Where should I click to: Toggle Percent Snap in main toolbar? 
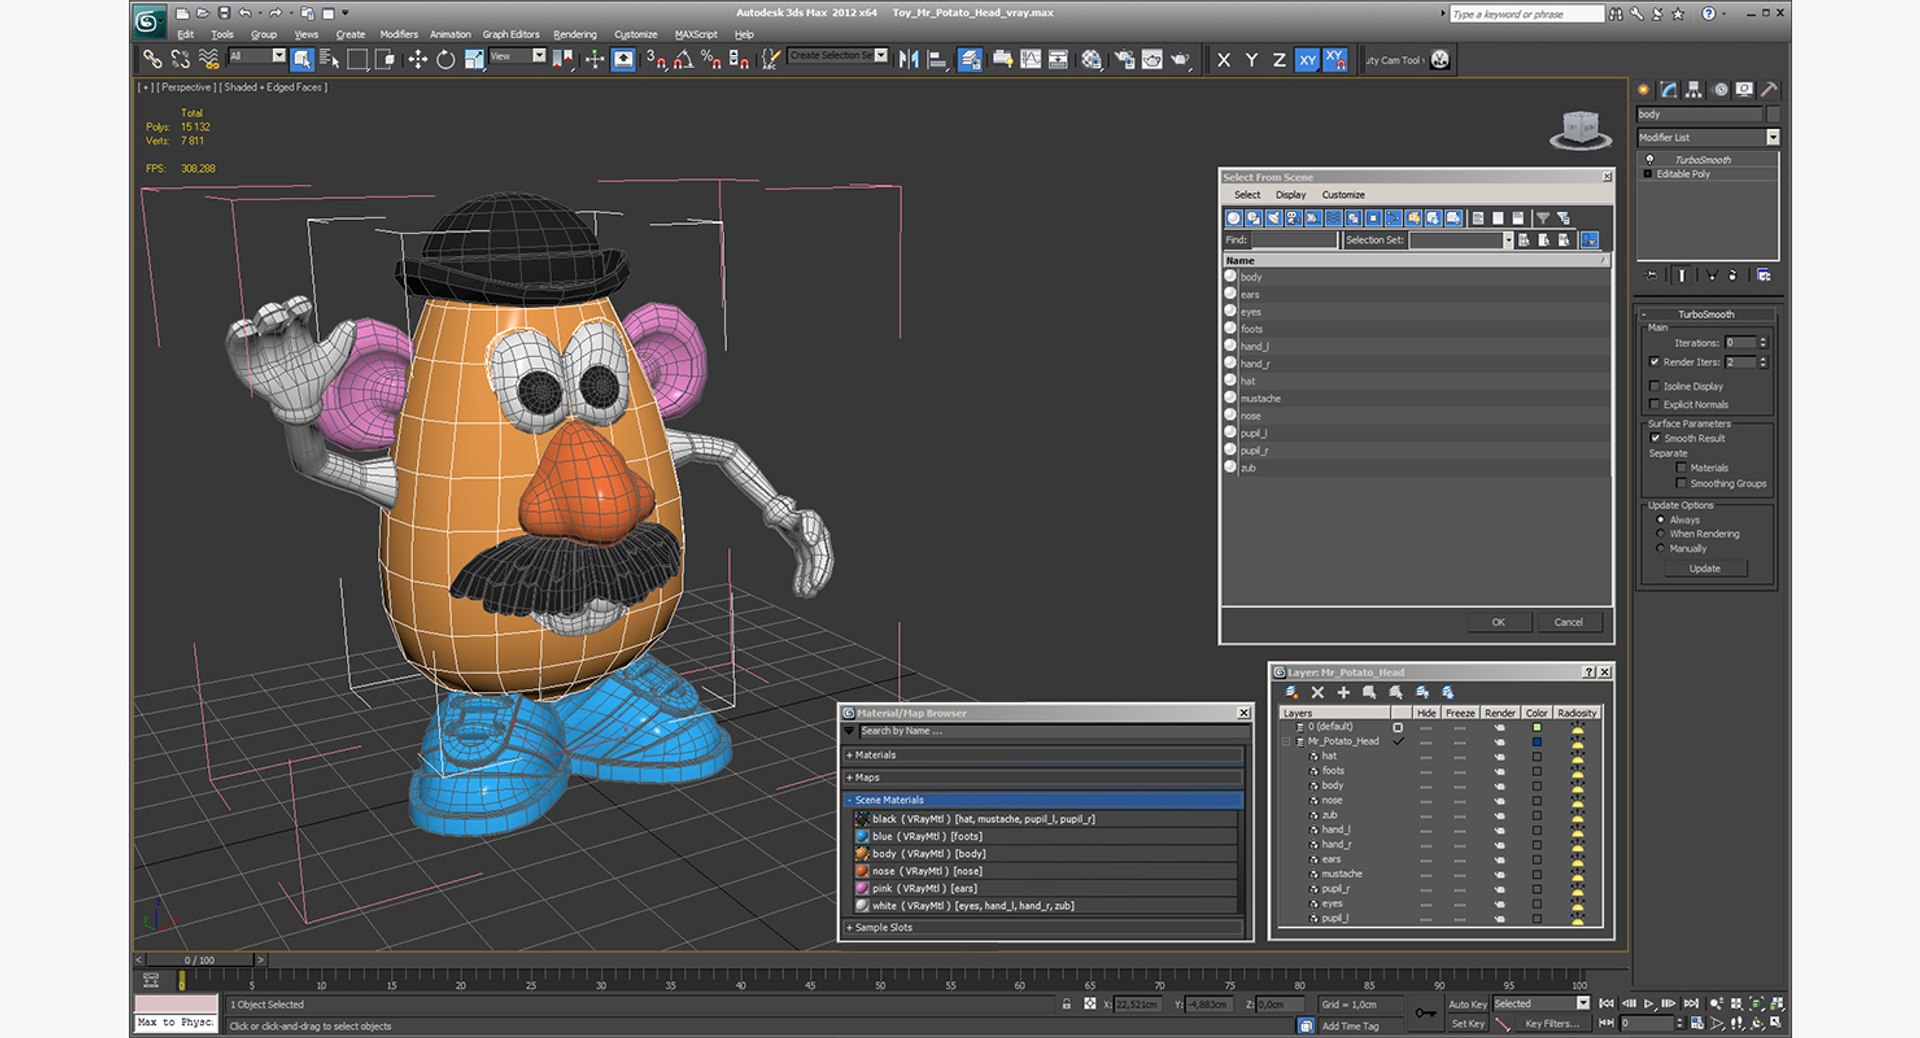pos(711,59)
